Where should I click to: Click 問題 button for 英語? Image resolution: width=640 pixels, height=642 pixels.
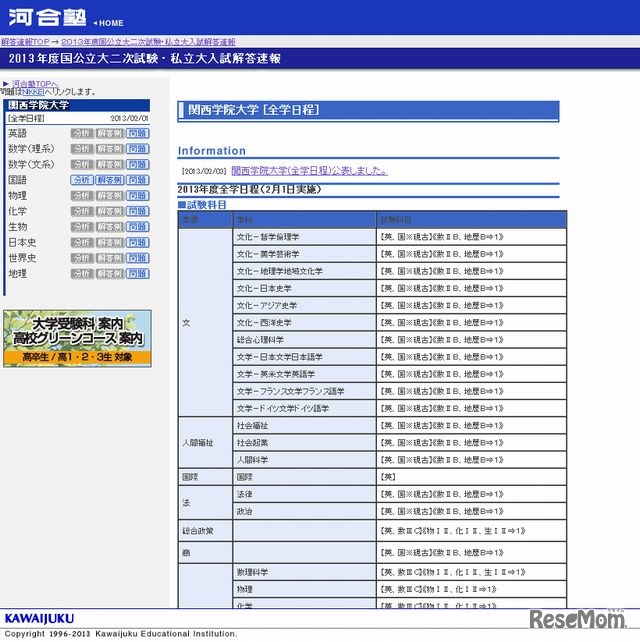coord(138,133)
